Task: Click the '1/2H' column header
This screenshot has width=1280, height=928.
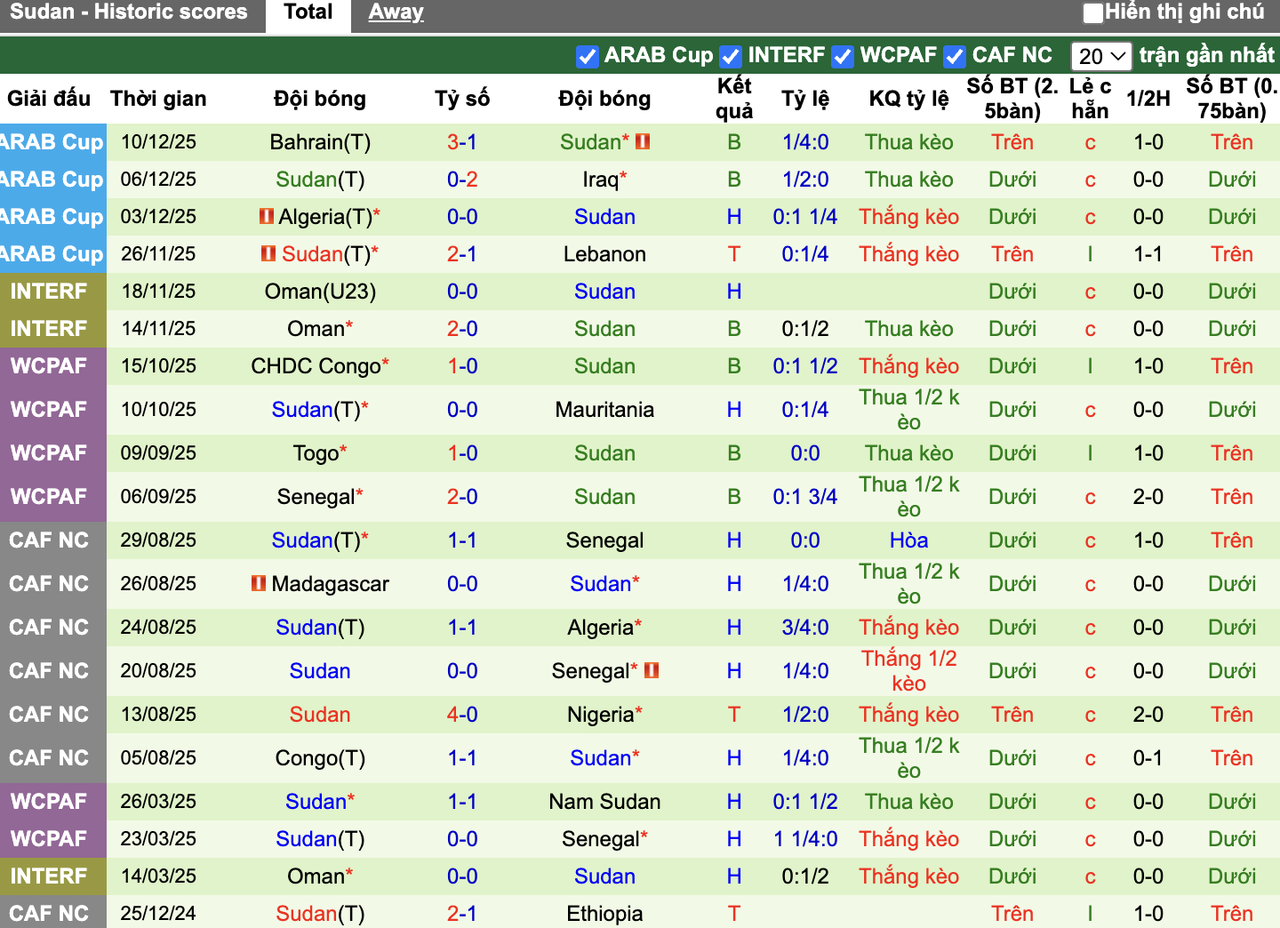Action: (x=1148, y=98)
